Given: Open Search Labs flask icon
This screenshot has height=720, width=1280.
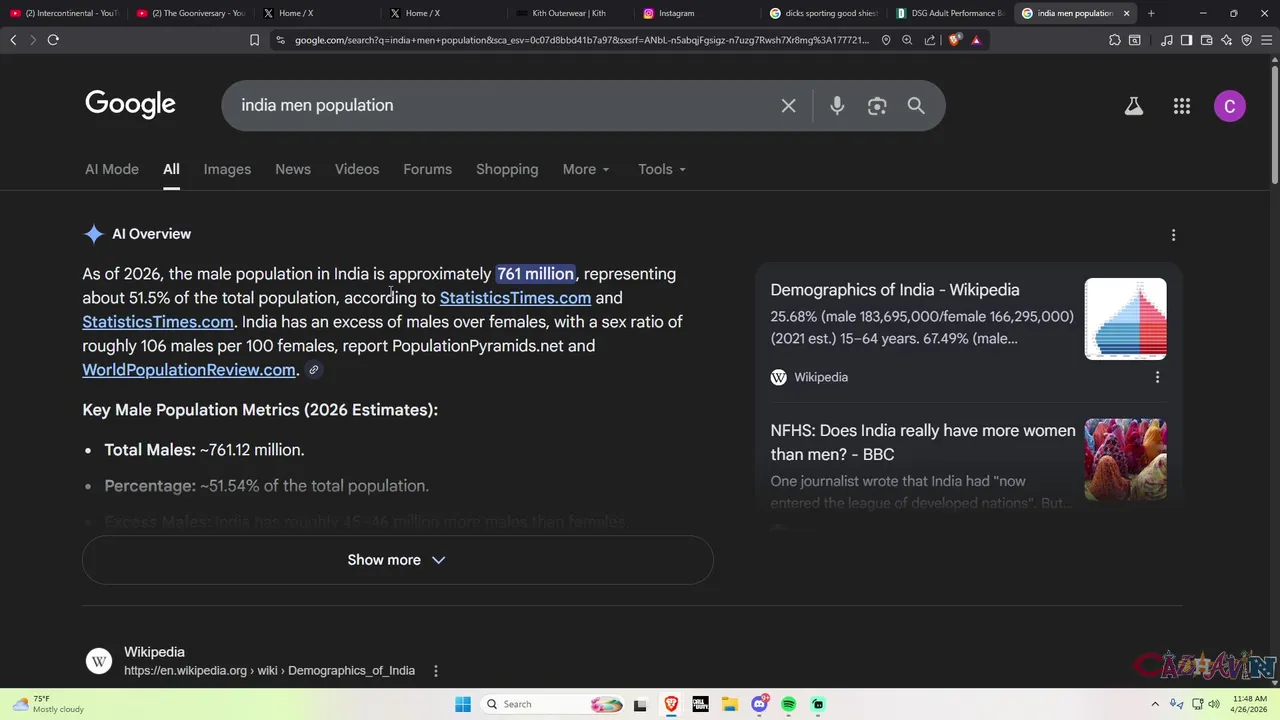Looking at the screenshot, I should [1134, 106].
